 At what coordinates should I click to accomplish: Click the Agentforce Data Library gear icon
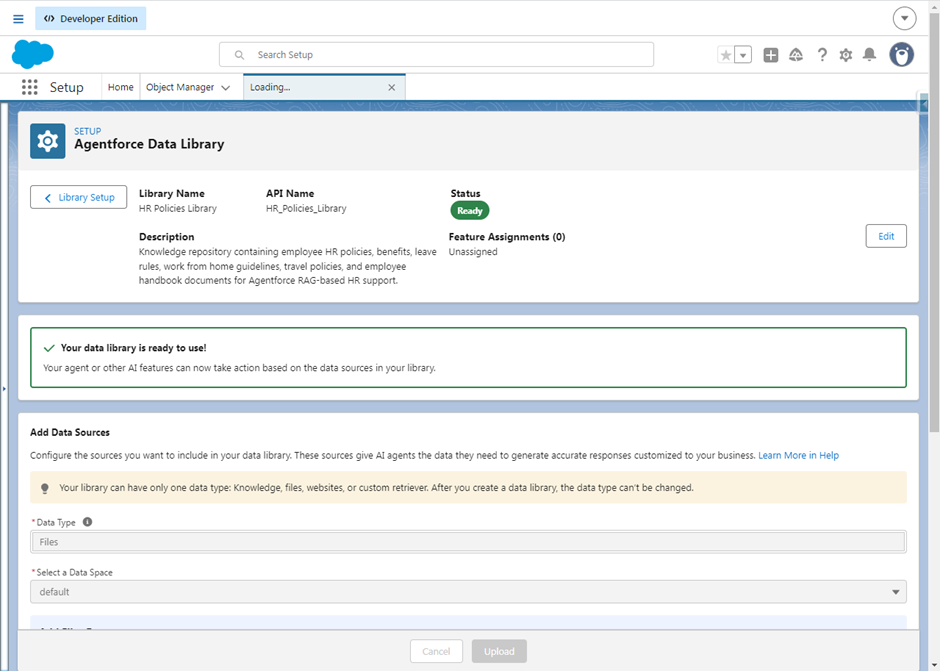[x=47, y=141]
